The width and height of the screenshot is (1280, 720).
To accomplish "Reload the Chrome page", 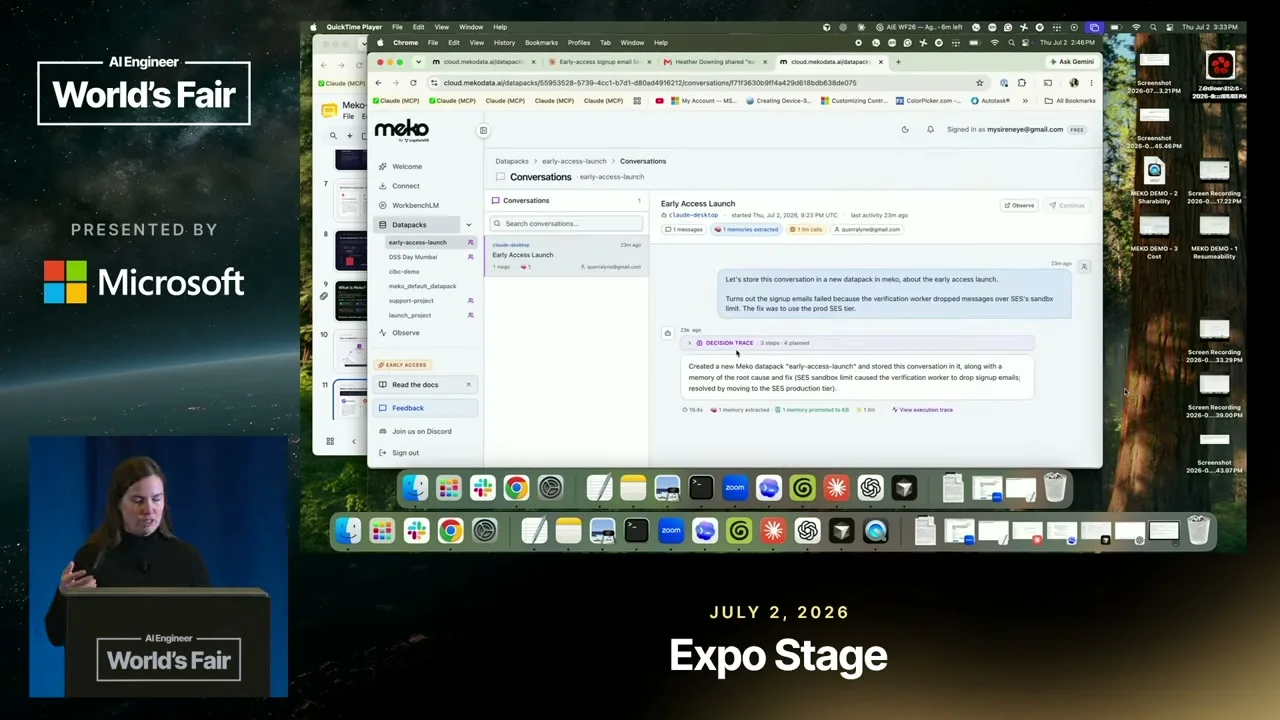I will (x=414, y=83).
